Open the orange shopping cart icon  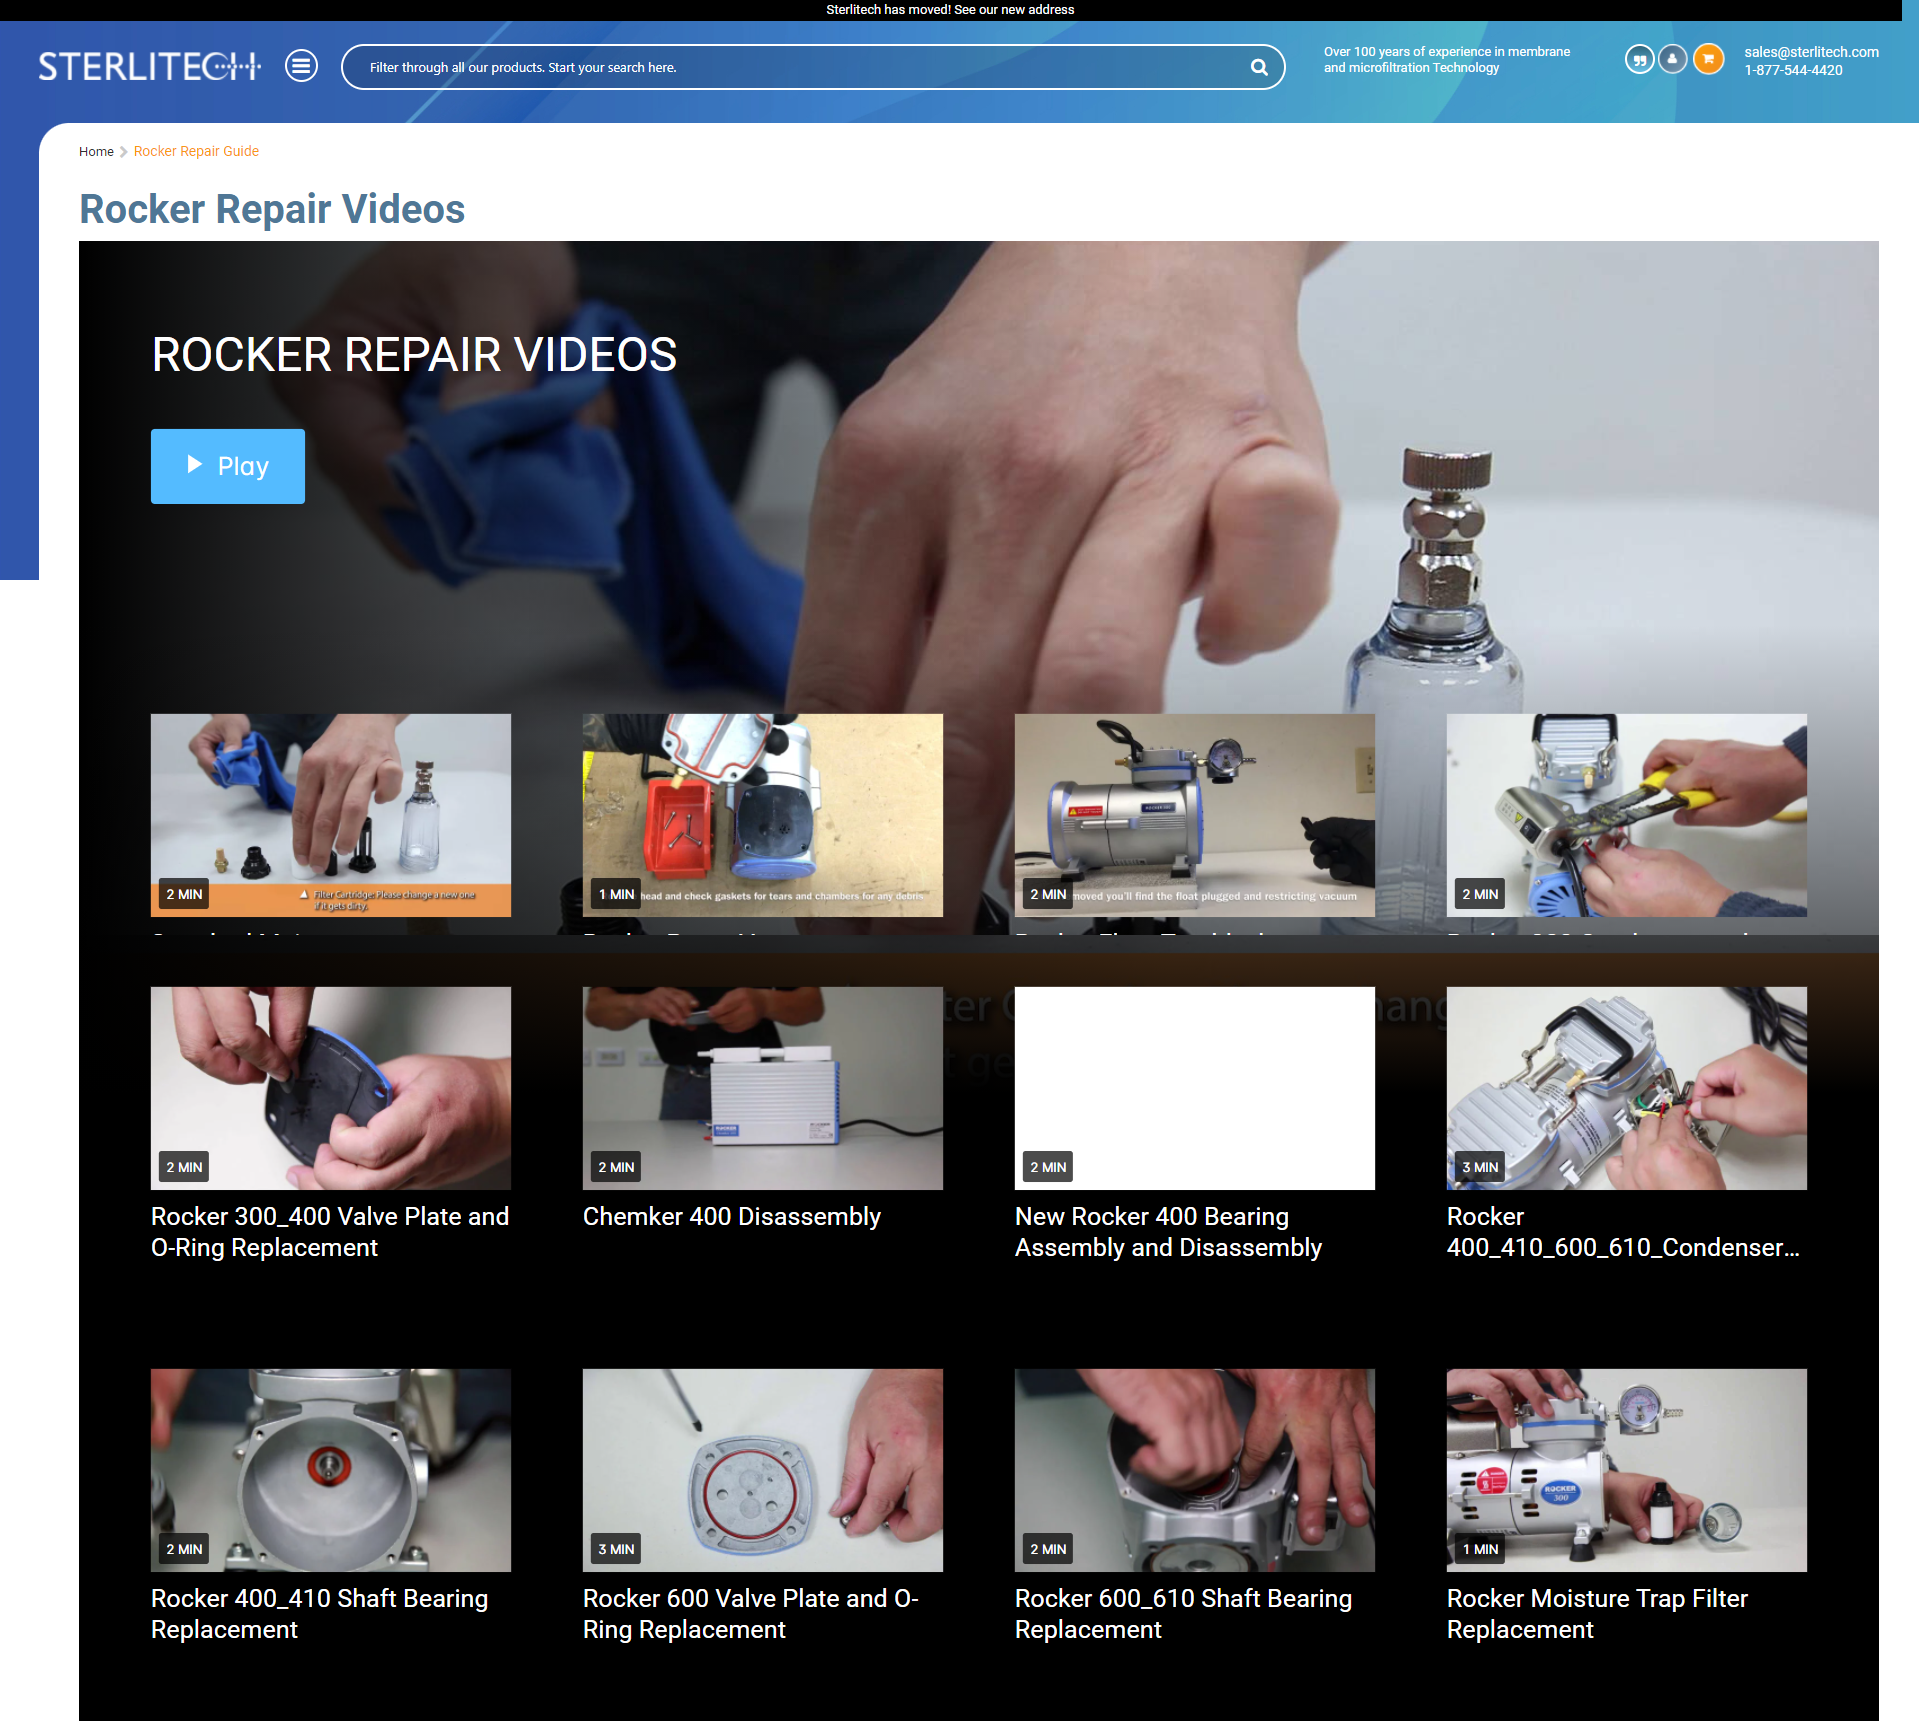click(1708, 60)
